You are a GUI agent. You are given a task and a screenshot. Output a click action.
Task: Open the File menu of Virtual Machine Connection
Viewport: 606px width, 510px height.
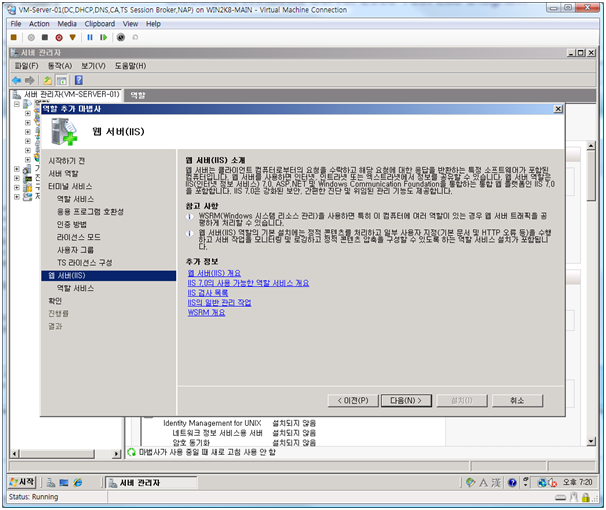[16, 24]
